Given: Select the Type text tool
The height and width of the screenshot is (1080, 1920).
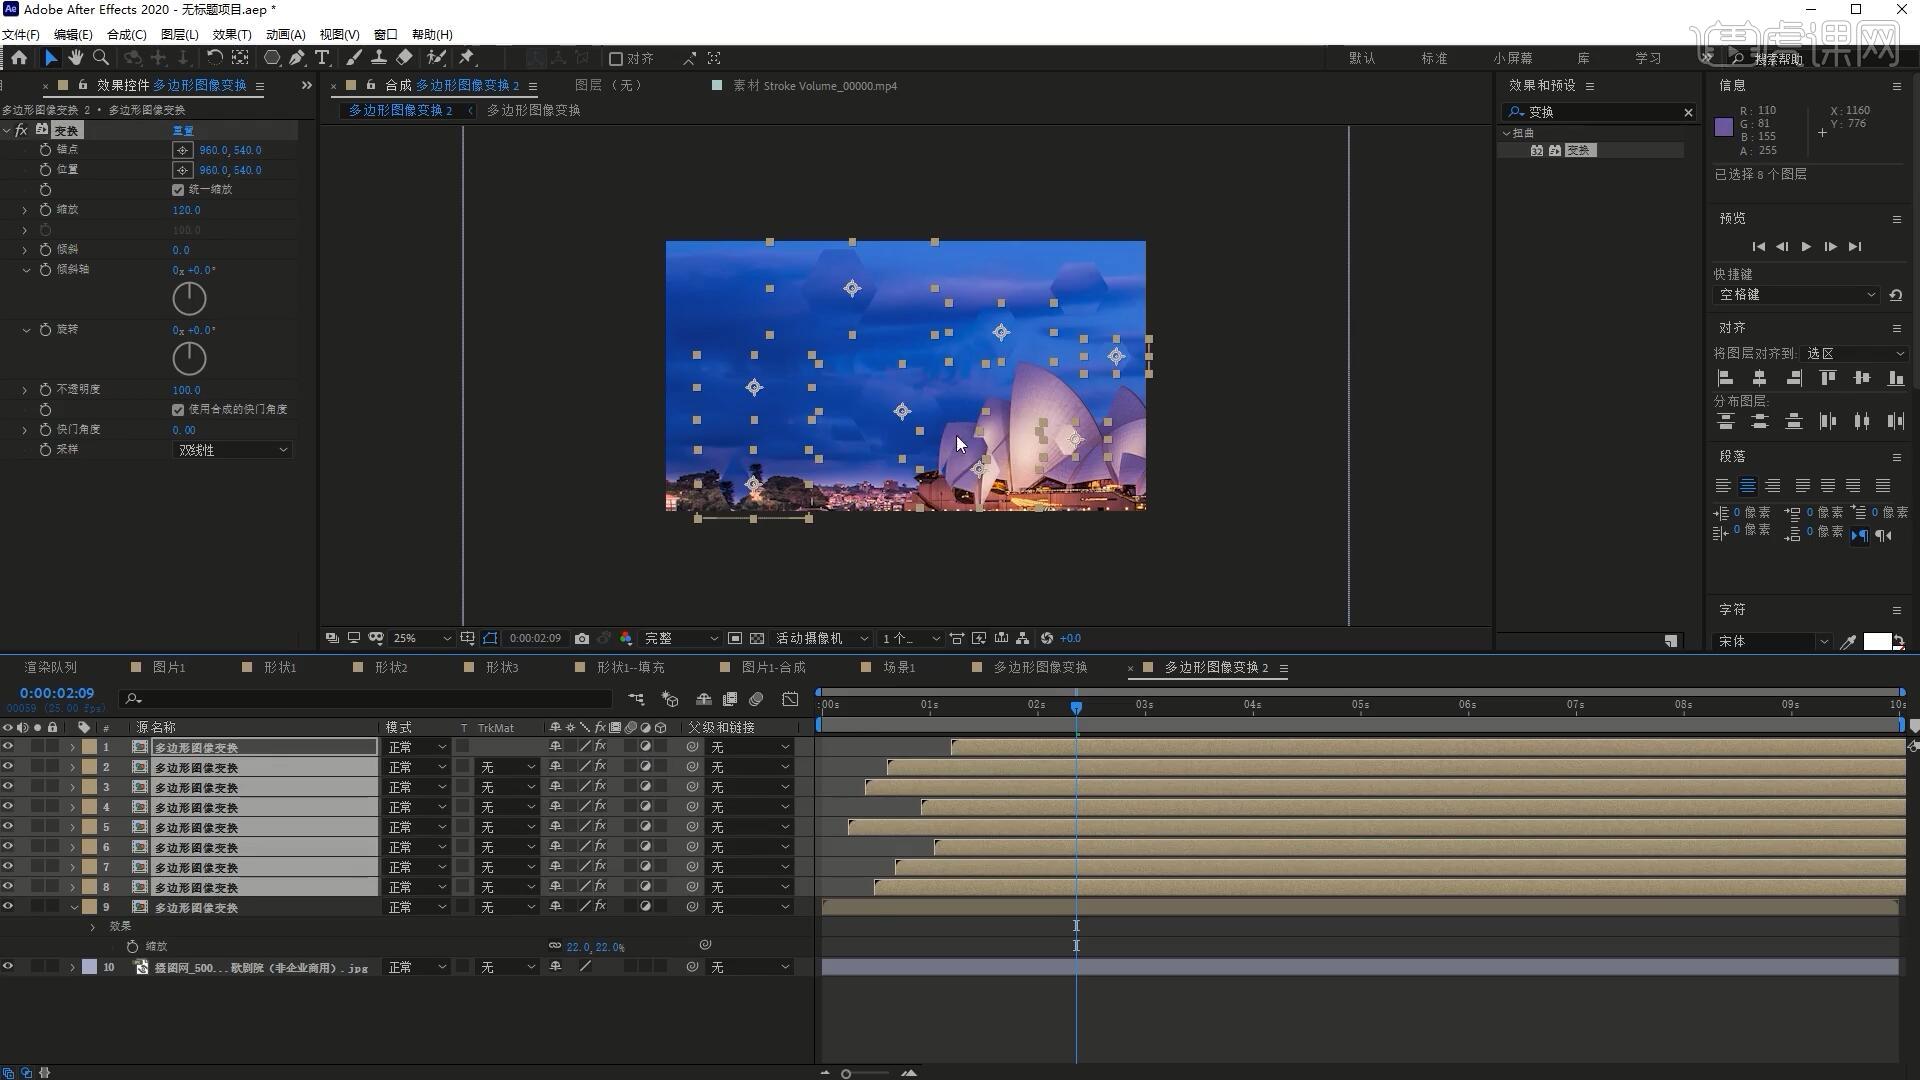Looking at the screenshot, I should tap(322, 58).
